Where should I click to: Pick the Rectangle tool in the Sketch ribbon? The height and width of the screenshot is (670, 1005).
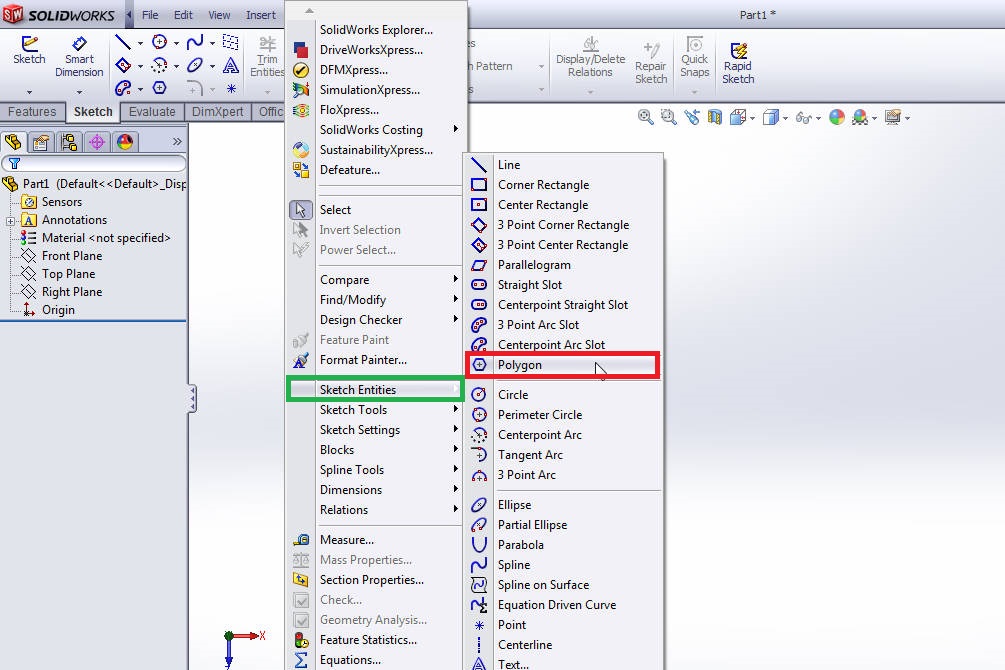(x=122, y=65)
